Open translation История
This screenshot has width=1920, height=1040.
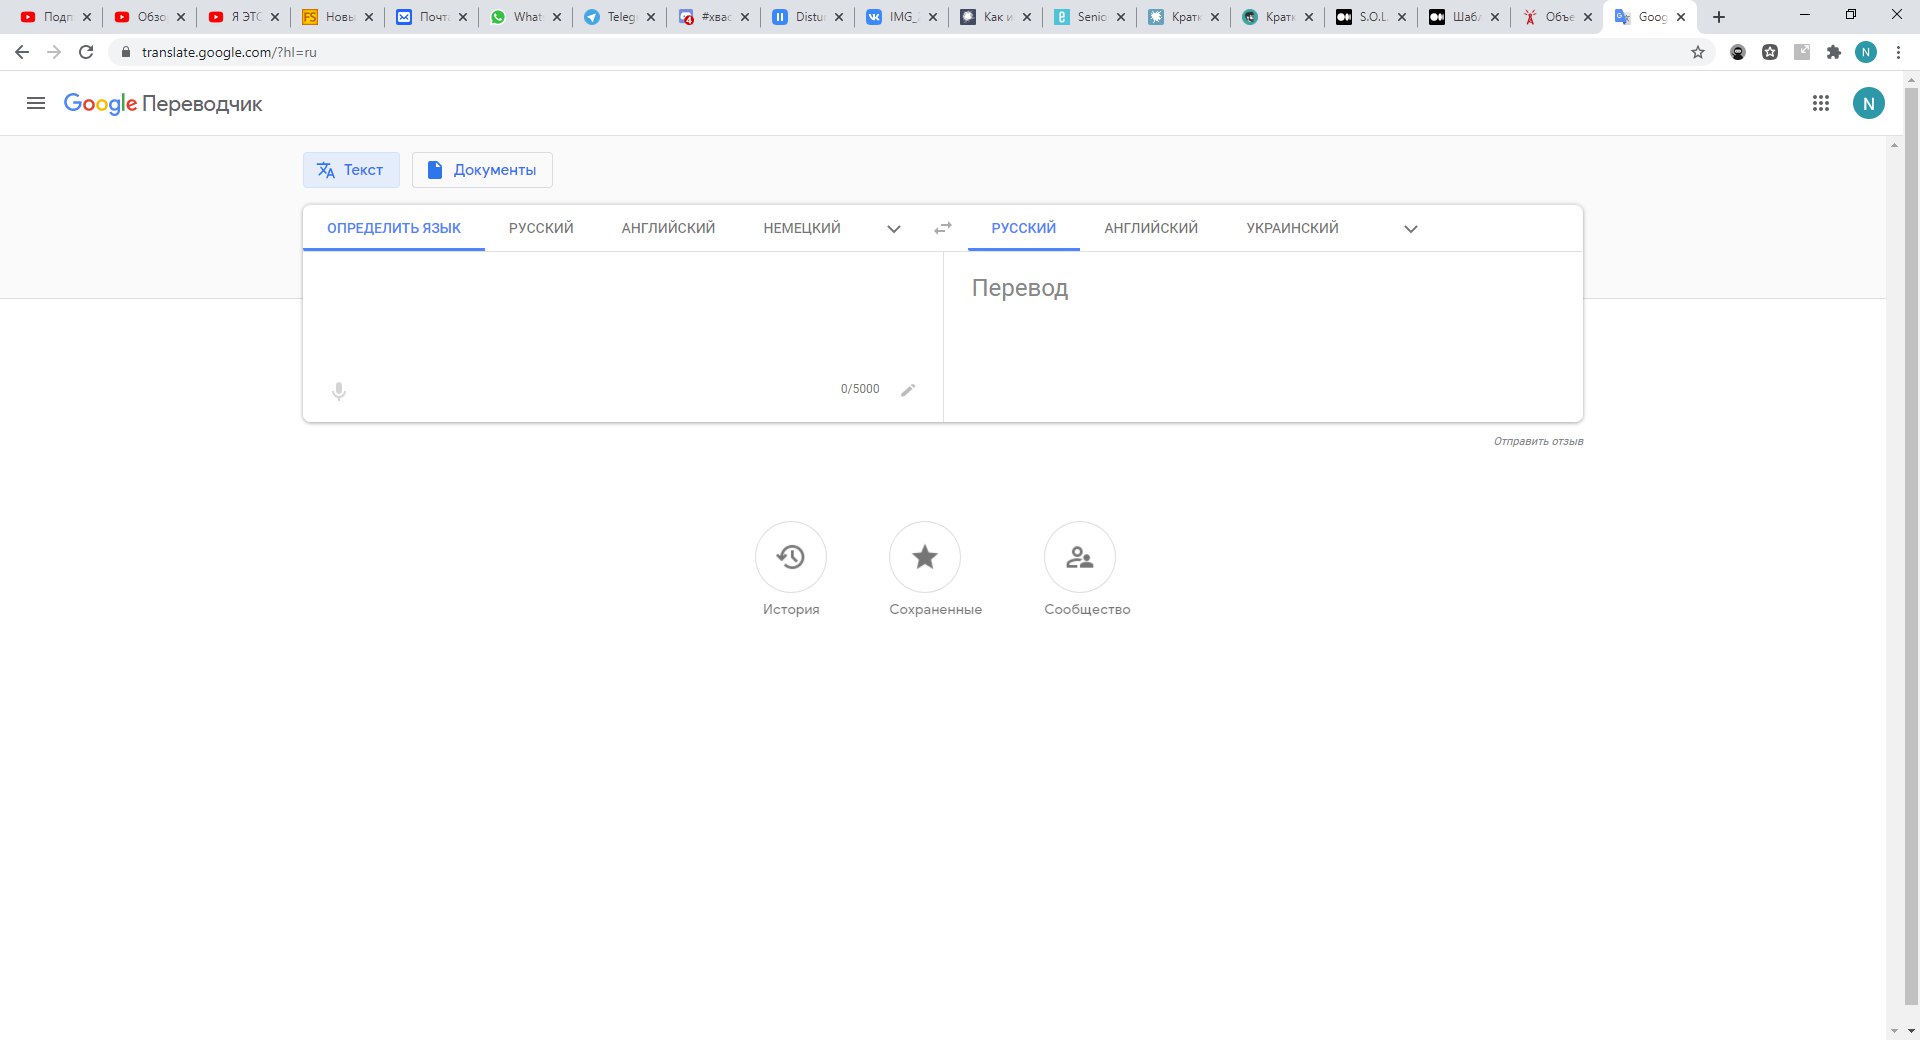(x=791, y=568)
